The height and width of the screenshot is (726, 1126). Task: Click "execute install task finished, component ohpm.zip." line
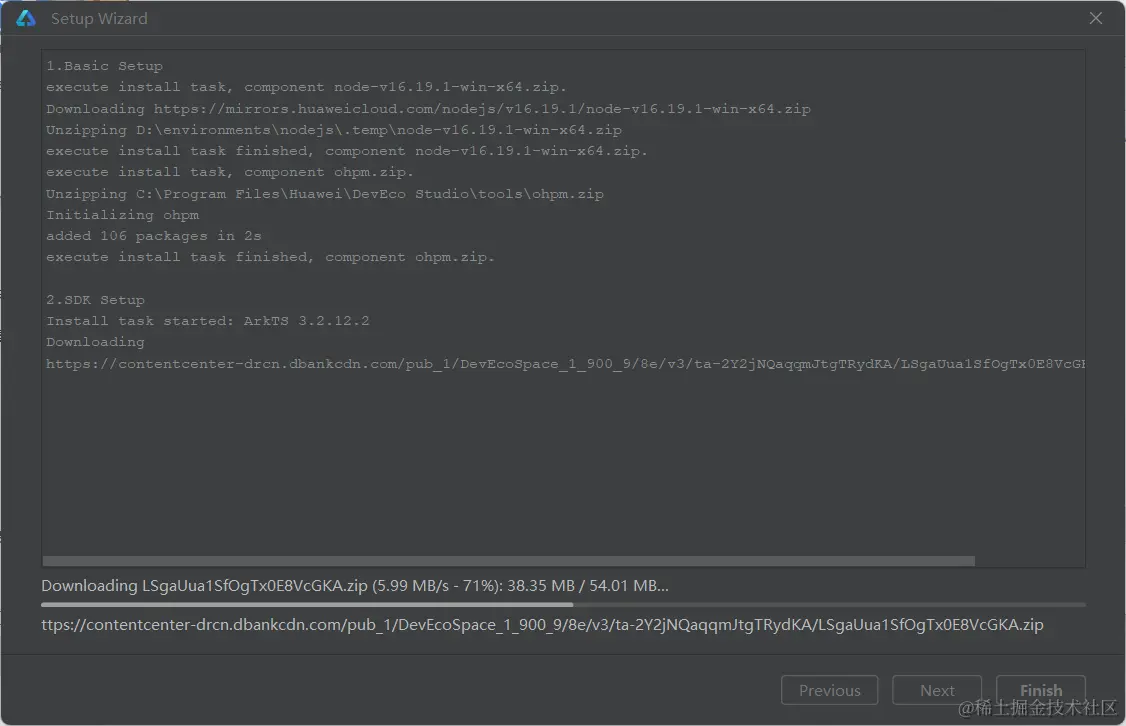270,257
